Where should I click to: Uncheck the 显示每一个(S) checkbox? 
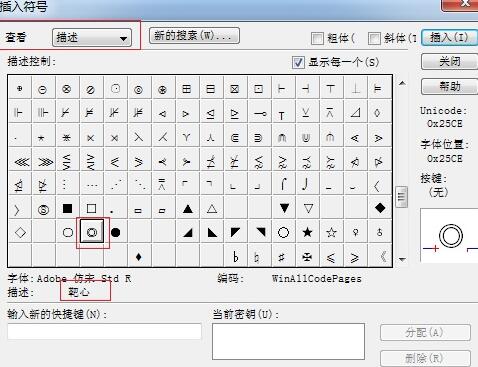tap(298, 62)
